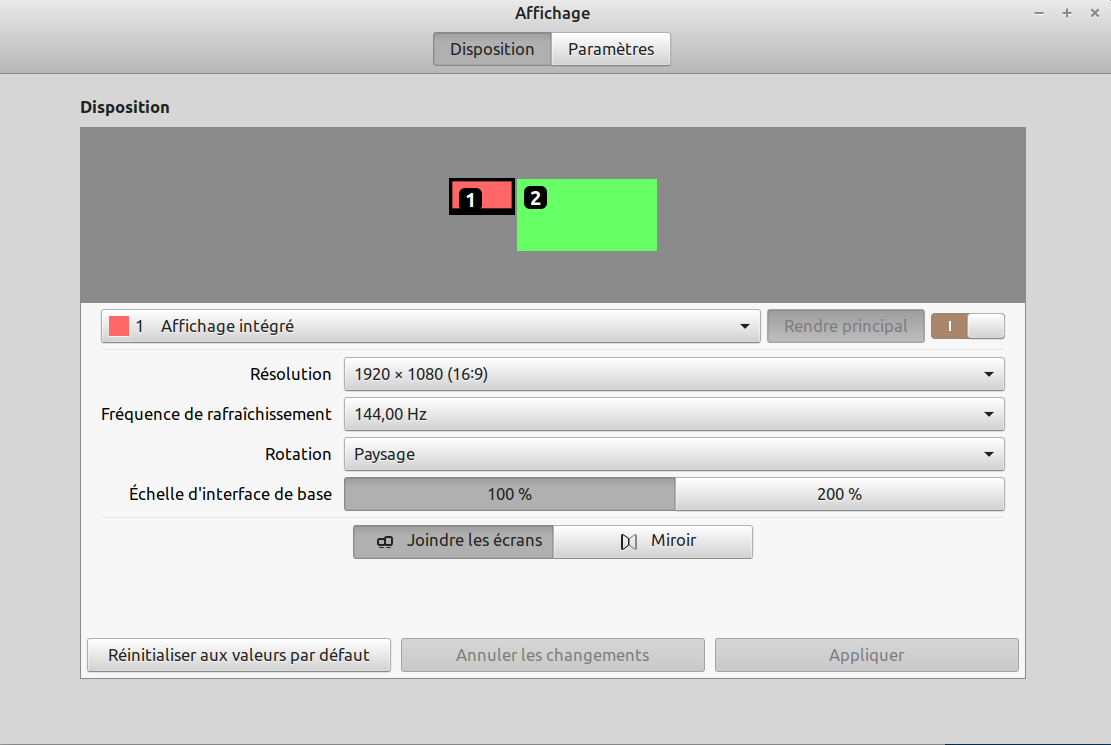1111x745 pixels.
Task: Click the number 1 badge on monitor
Action: pyautogui.click(x=470, y=199)
